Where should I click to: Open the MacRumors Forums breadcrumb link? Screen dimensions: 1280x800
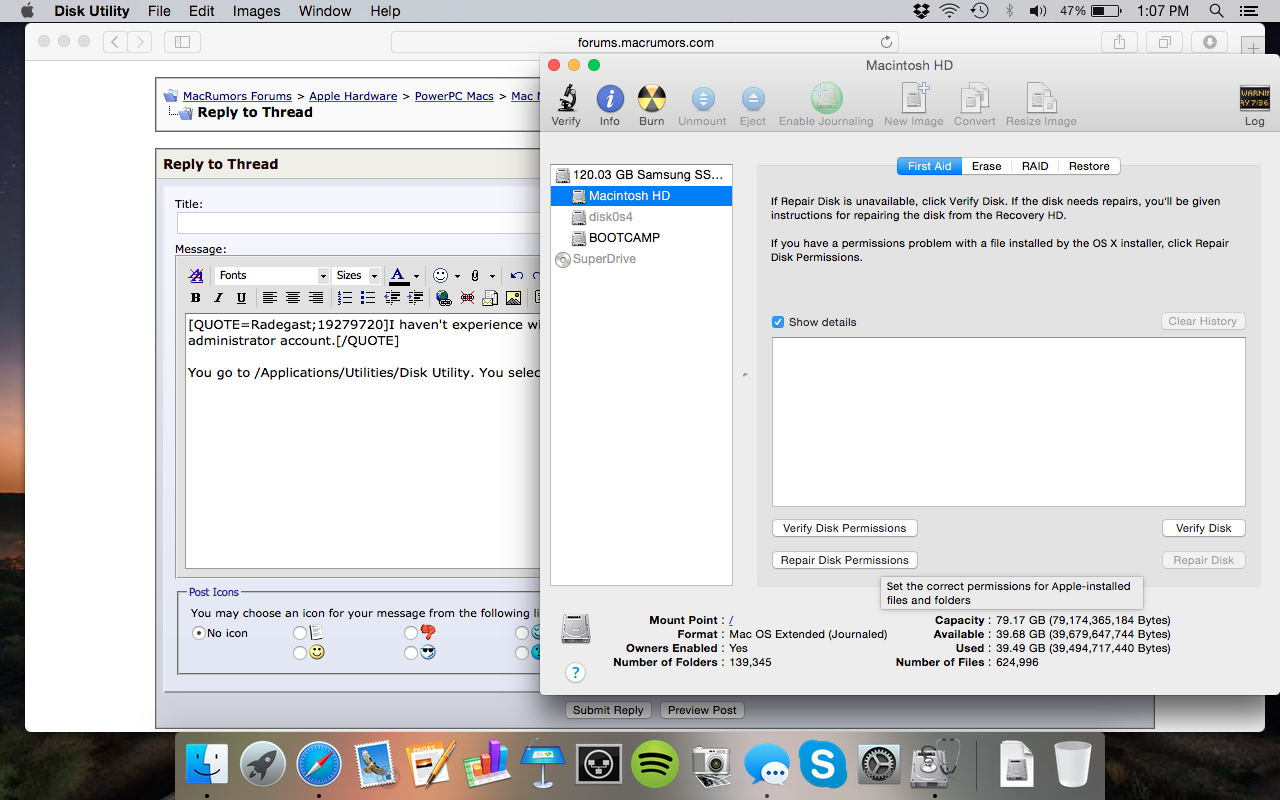(x=237, y=96)
